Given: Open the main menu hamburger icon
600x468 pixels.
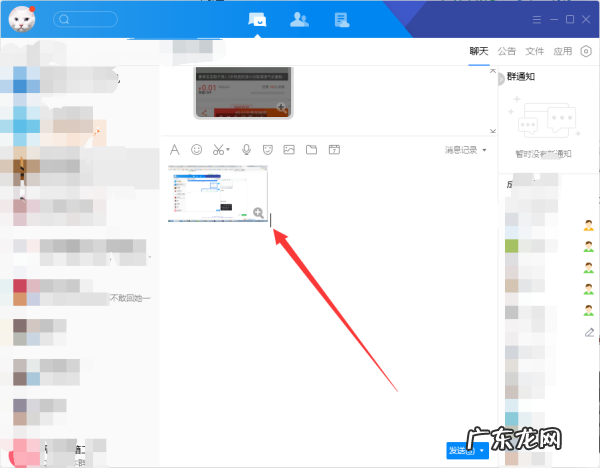Looking at the screenshot, I should (537, 20).
